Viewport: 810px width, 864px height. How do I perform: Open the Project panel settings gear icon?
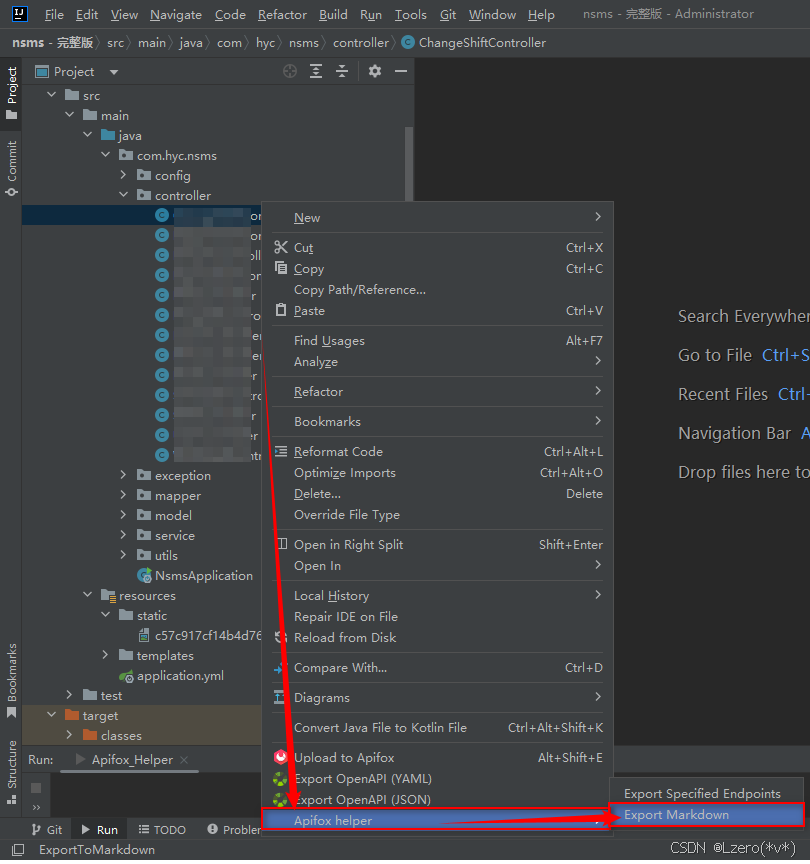(375, 71)
